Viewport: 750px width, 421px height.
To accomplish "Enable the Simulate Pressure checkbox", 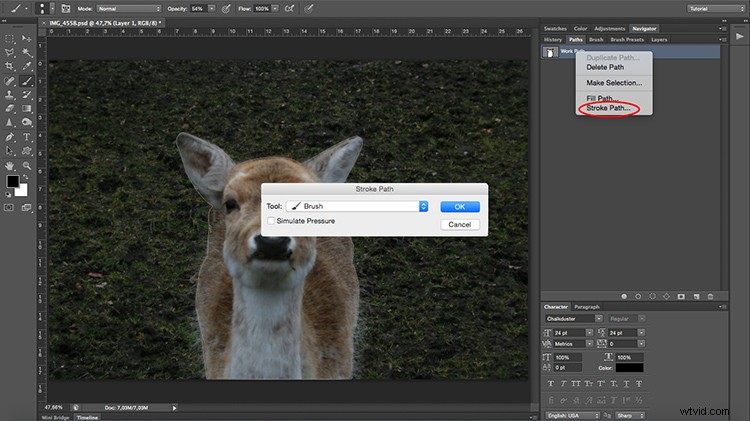I will click(271, 221).
